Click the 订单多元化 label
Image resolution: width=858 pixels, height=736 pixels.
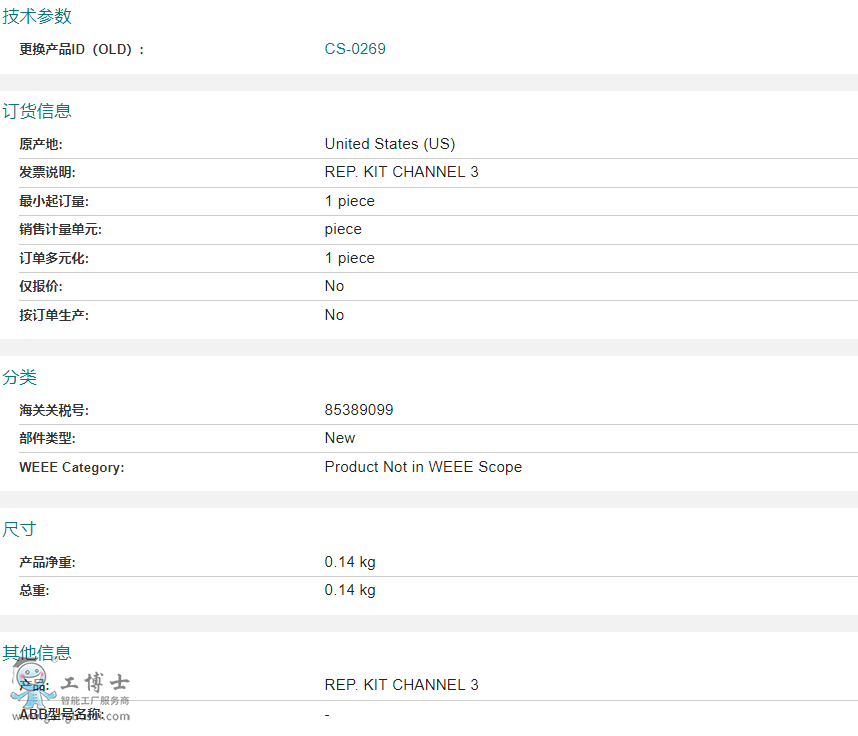coord(54,258)
